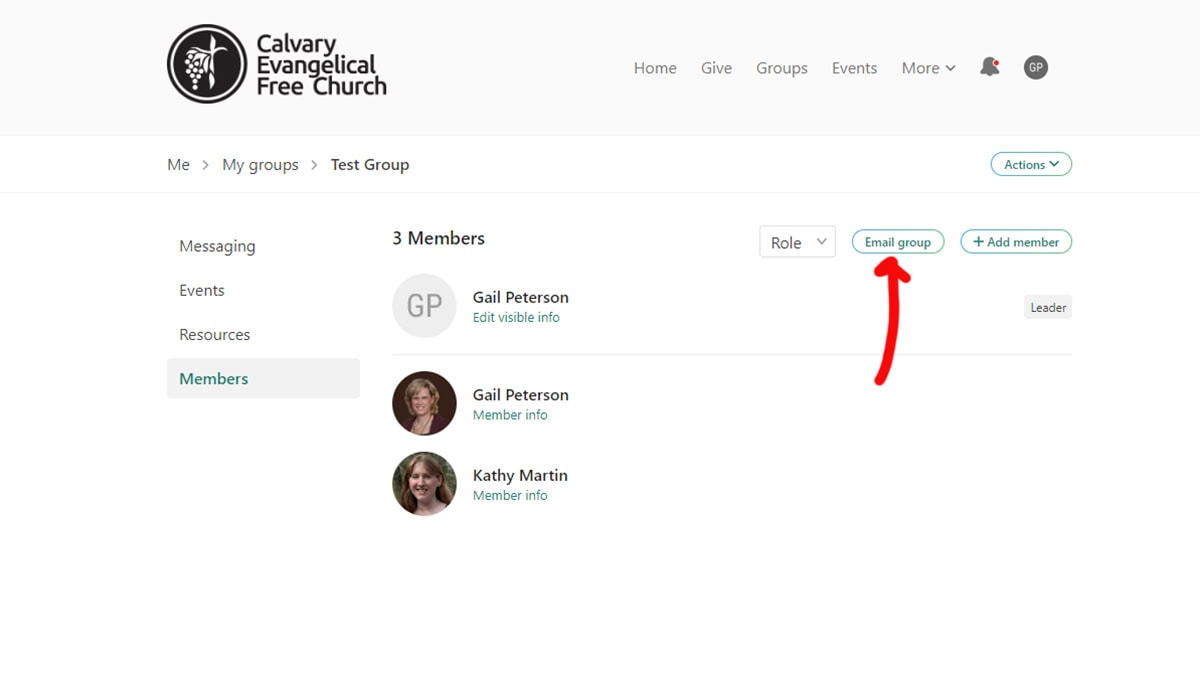
Task: Open the Give page
Action: [716, 68]
